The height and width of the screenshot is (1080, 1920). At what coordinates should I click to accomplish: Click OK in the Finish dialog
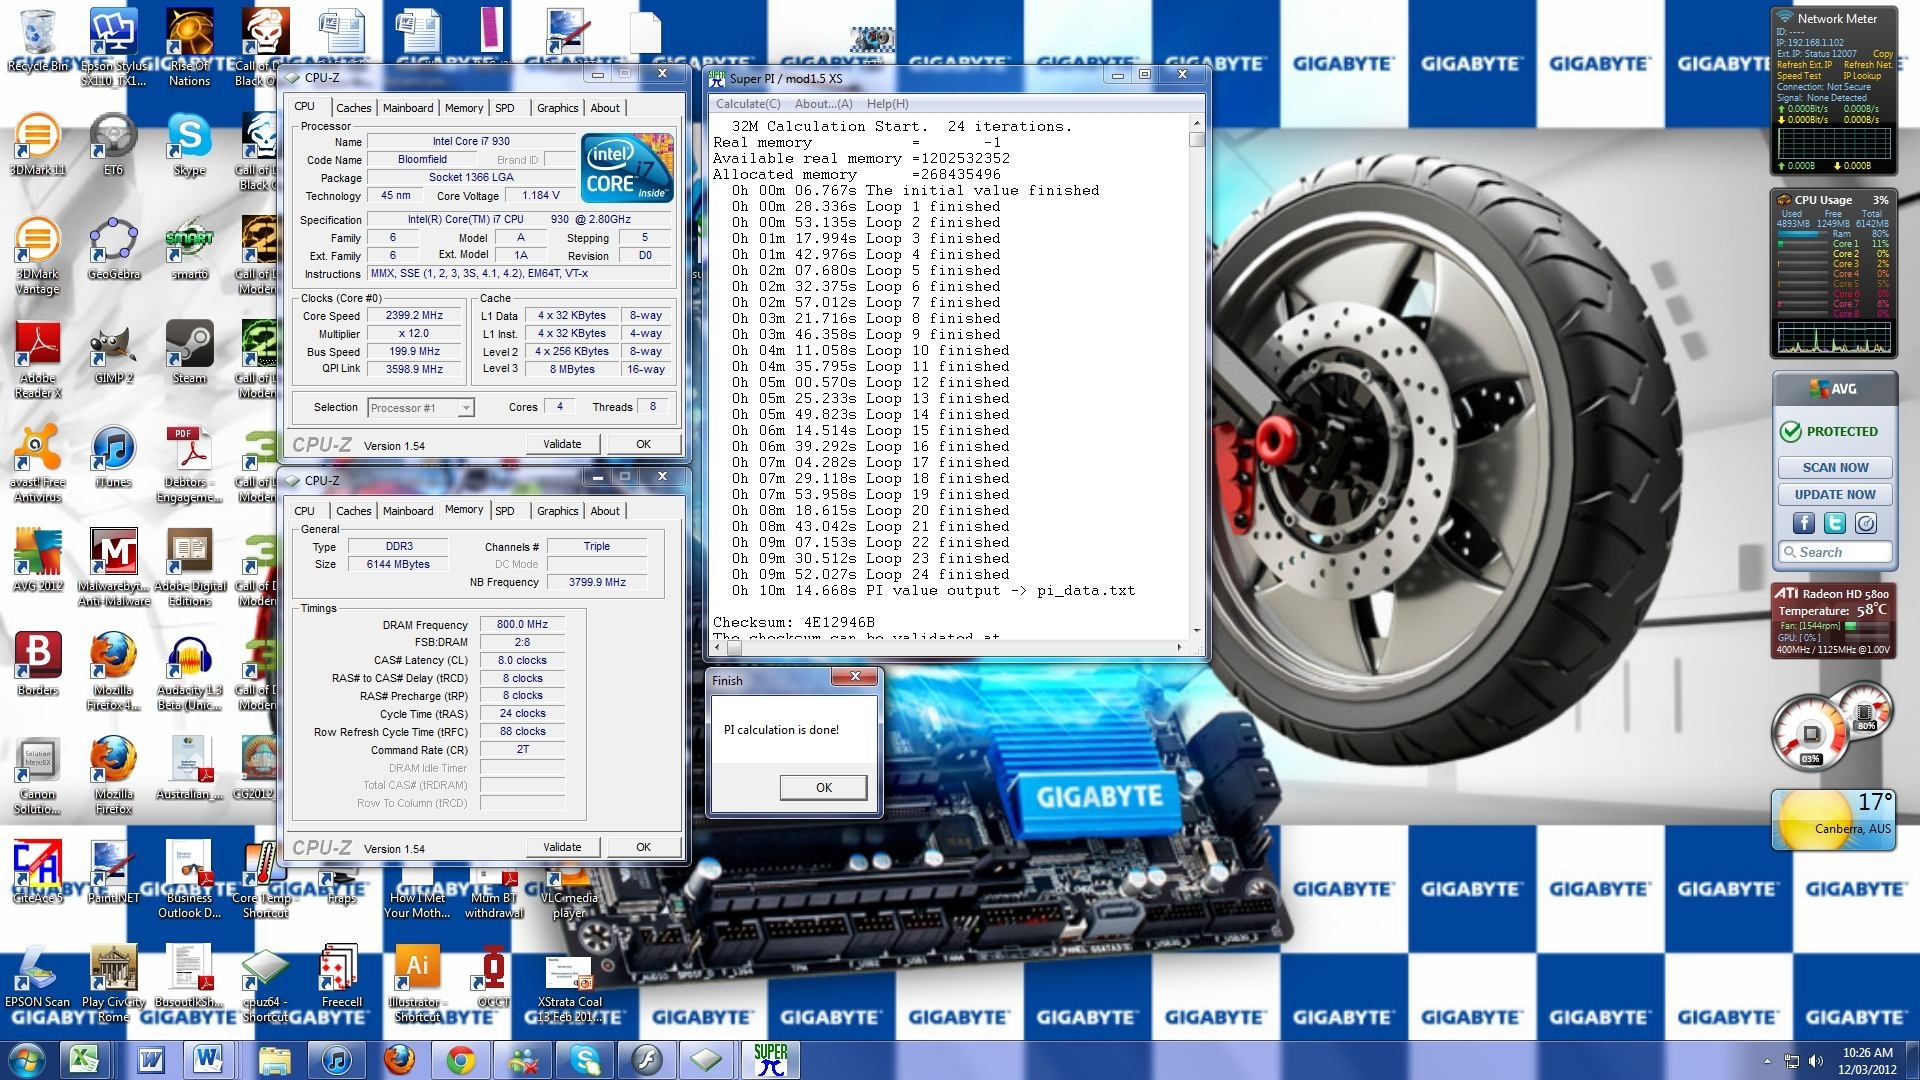click(824, 787)
